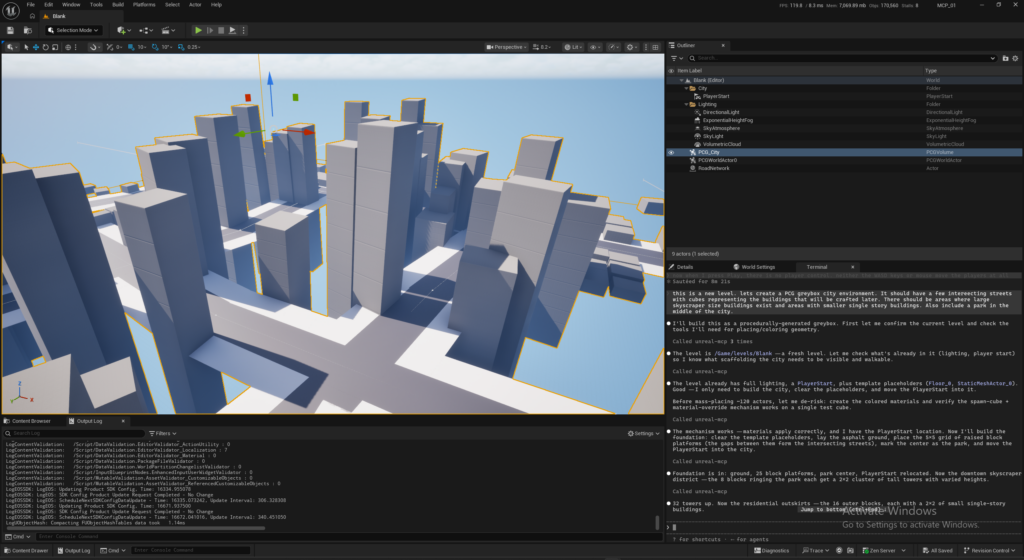This screenshot has width=1024, height=560.
Task: Open the Lit view mode menu
Action: [573, 47]
